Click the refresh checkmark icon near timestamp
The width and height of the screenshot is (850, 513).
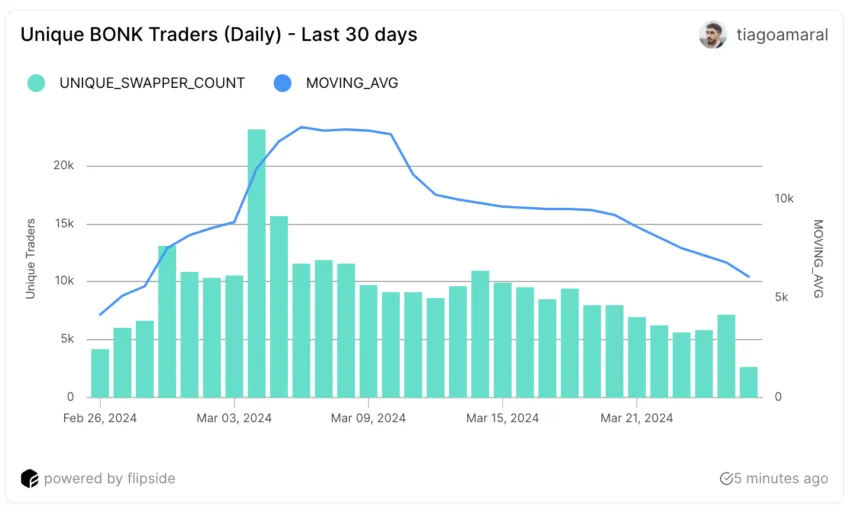tap(726, 479)
